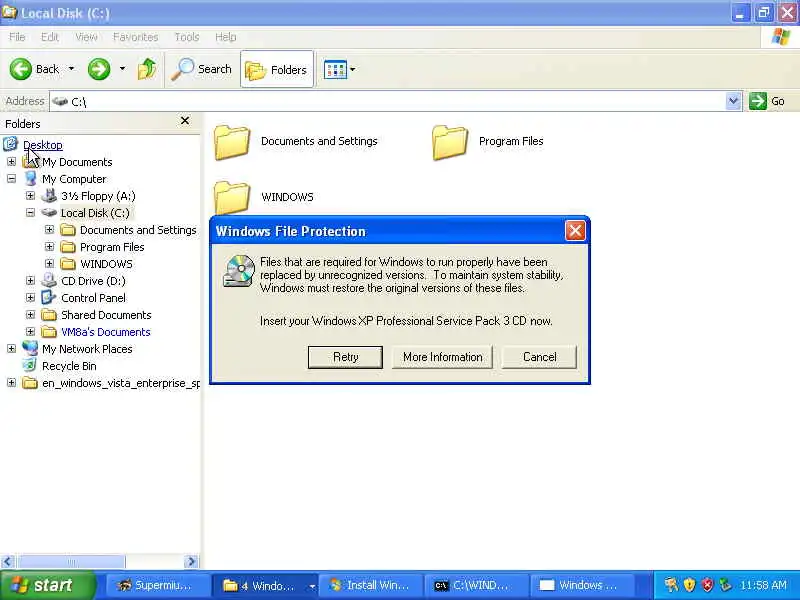Select the Control Panel icon in the tree
This screenshot has width=800, height=600.
coord(49,297)
